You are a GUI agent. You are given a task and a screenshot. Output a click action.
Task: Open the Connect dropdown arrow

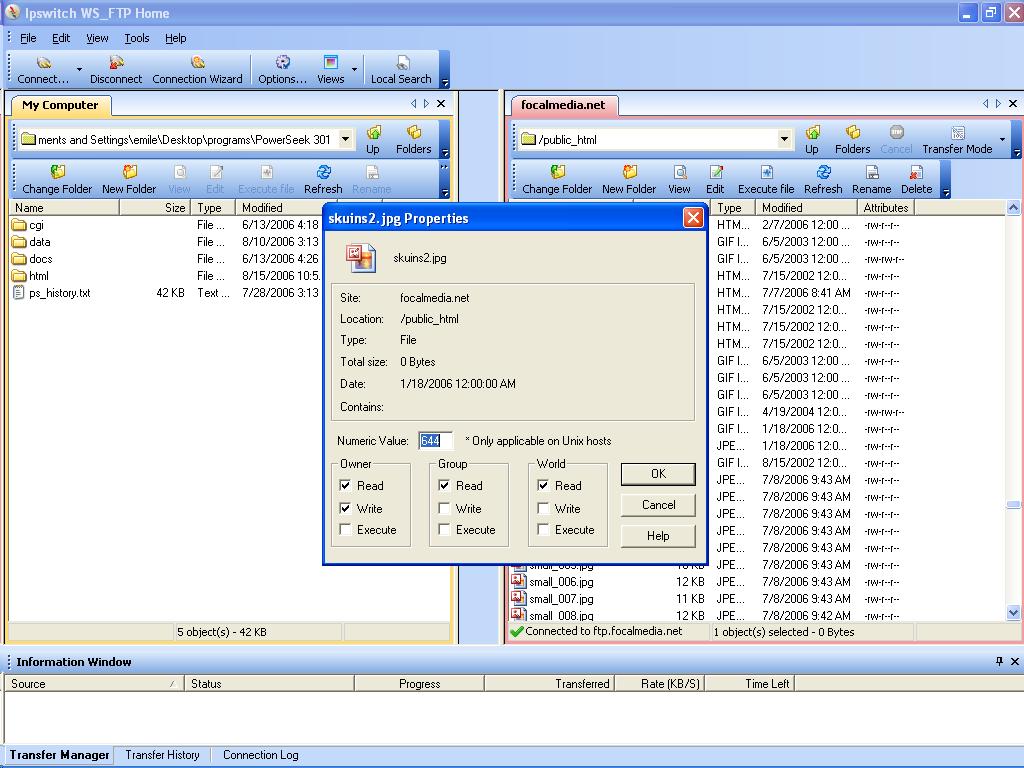pos(80,69)
